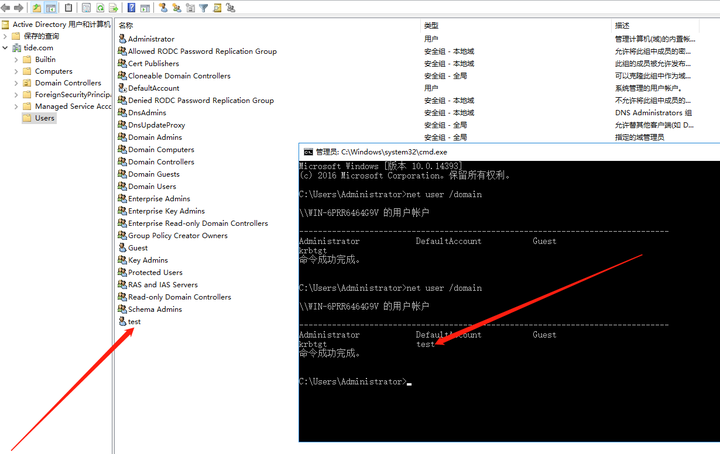Click the find objects toolbar icon

tap(217, 8)
